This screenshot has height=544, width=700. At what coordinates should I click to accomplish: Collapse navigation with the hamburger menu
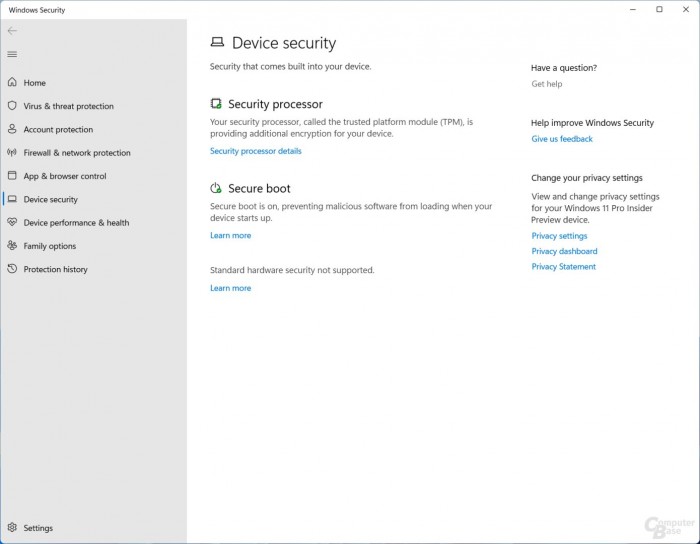[x=12, y=54]
